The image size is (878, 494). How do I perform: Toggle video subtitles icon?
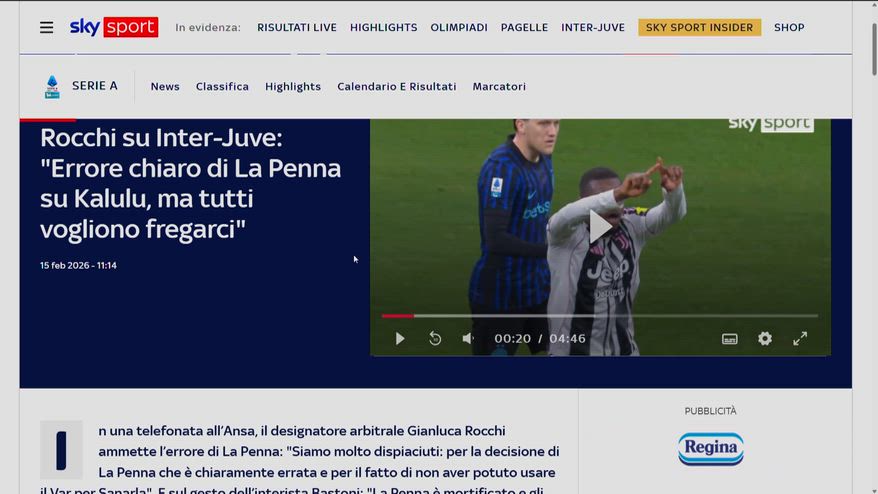pos(730,339)
